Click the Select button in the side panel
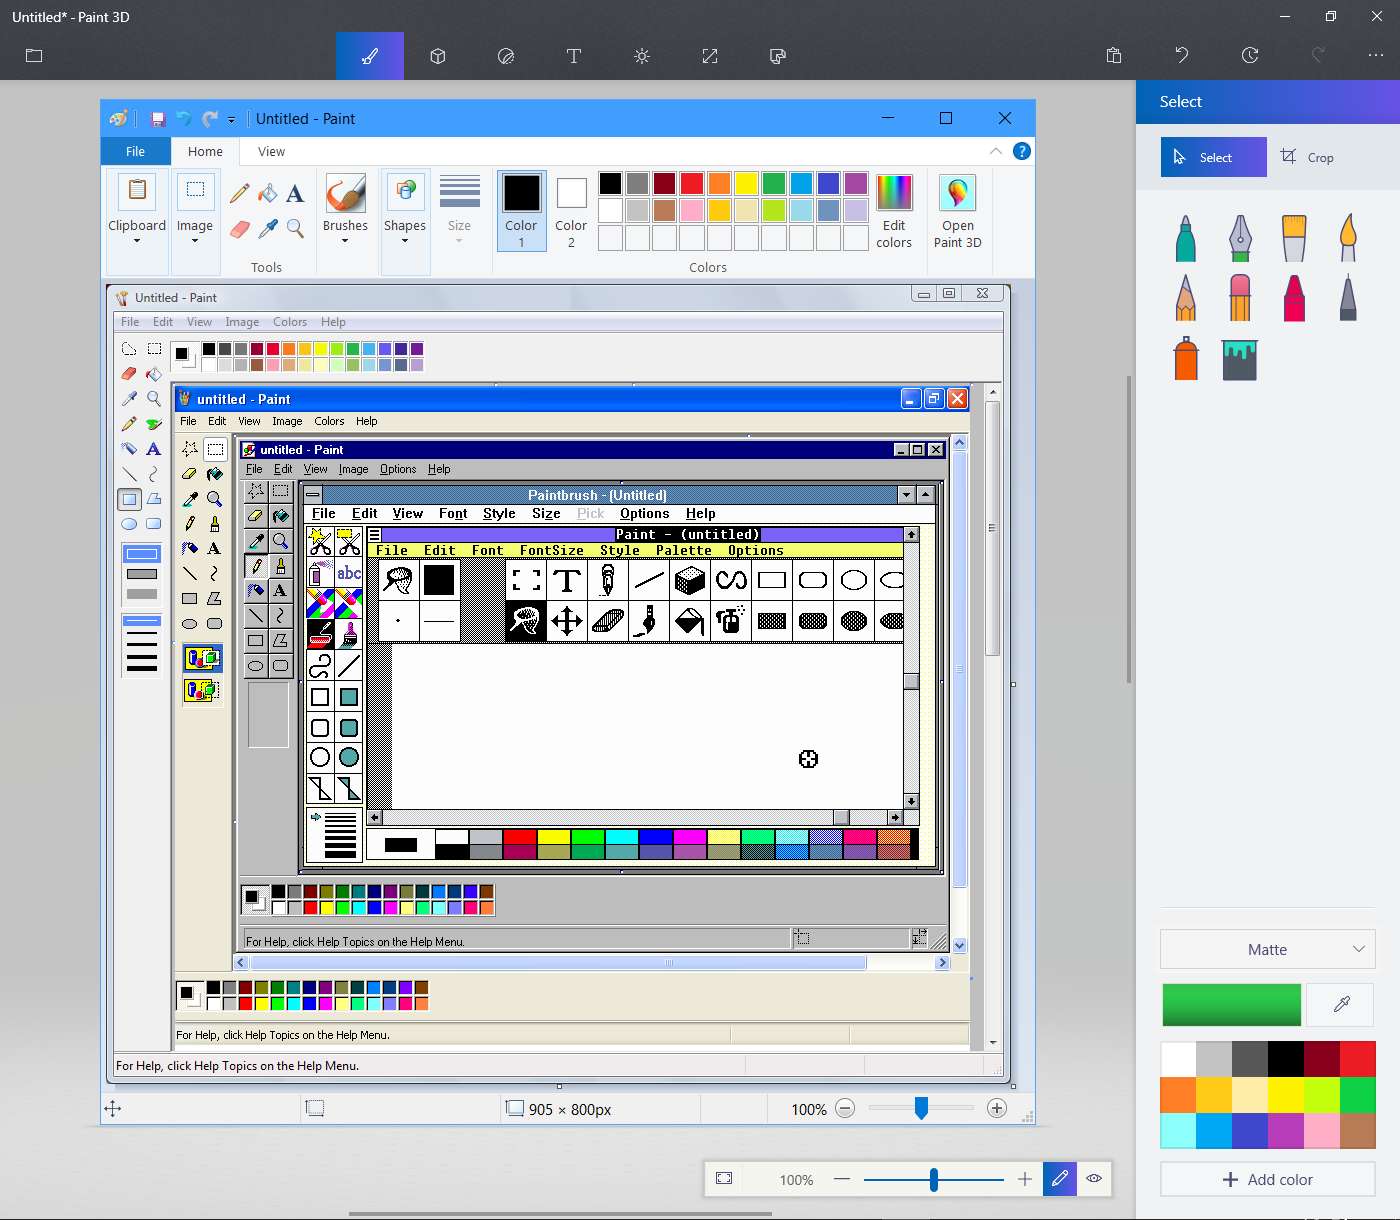1400x1220 pixels. (1214, 157)
